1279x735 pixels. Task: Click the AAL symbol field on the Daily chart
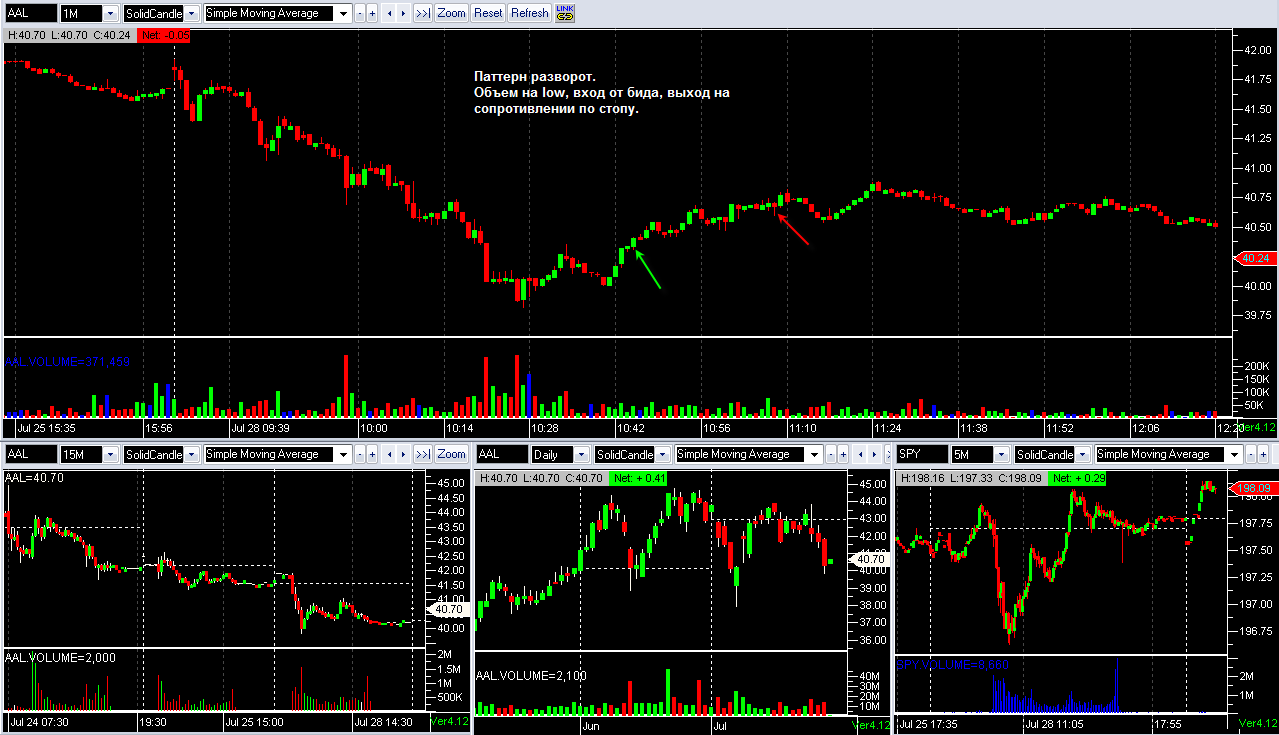coord(502,454)
